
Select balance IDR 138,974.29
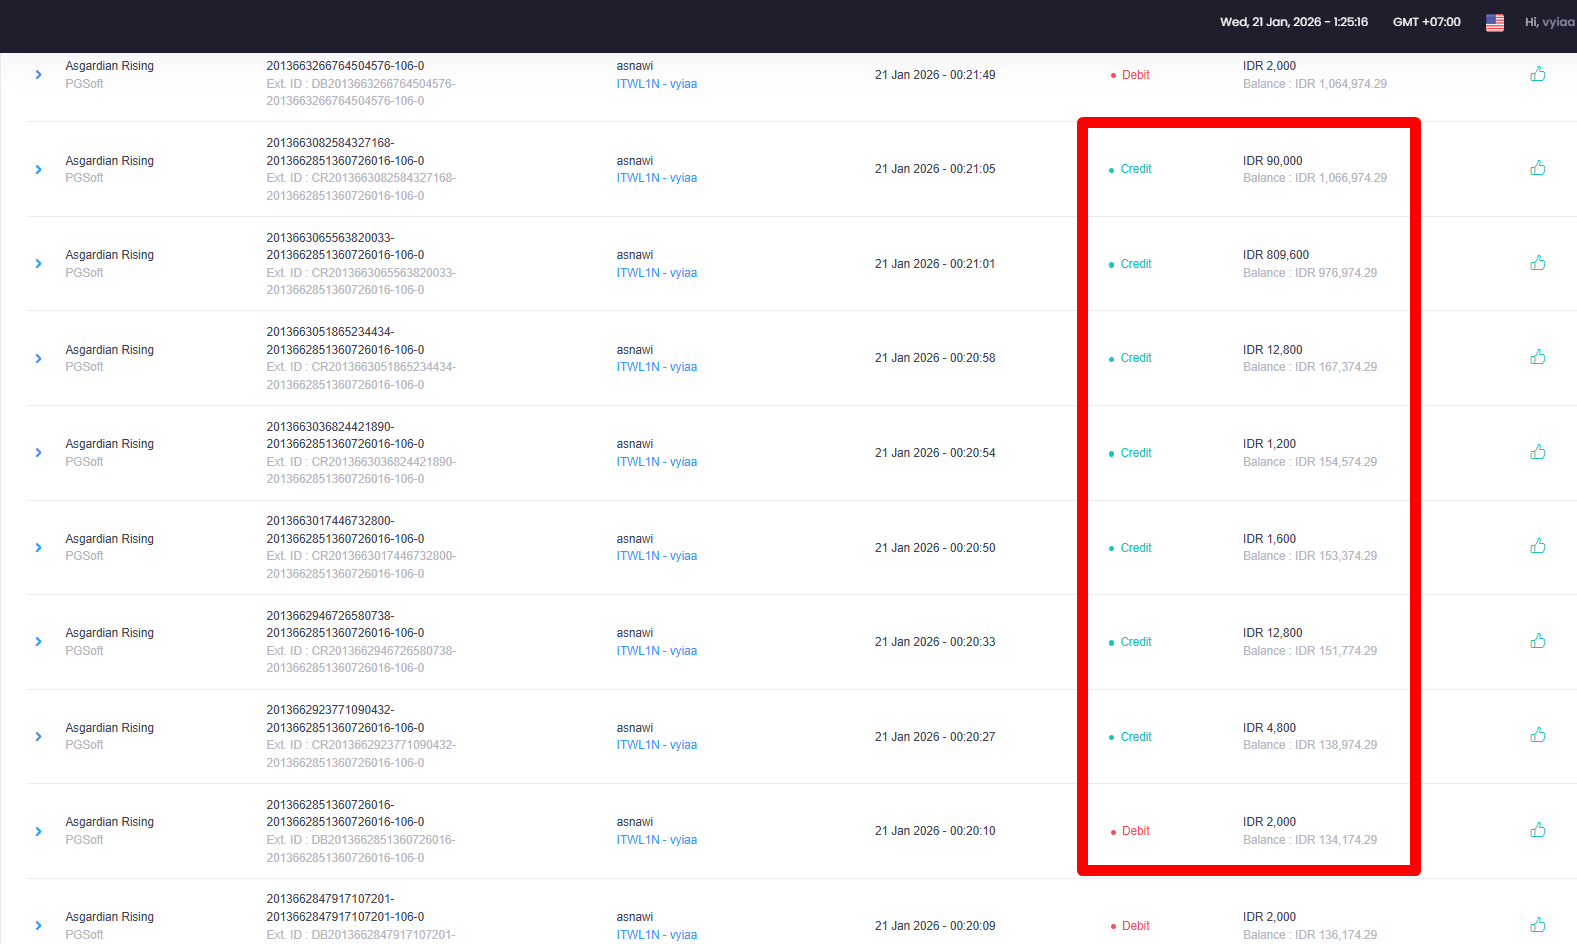pyautogui.click(x=1336, y=745)
